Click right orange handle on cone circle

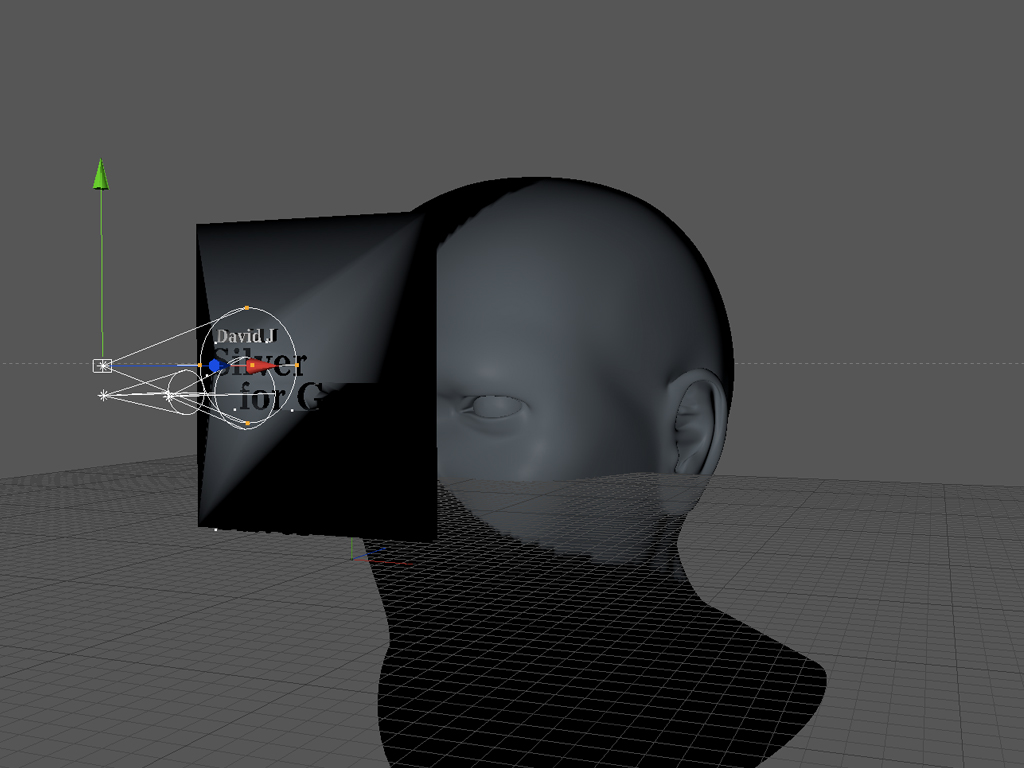coord(296,366)
